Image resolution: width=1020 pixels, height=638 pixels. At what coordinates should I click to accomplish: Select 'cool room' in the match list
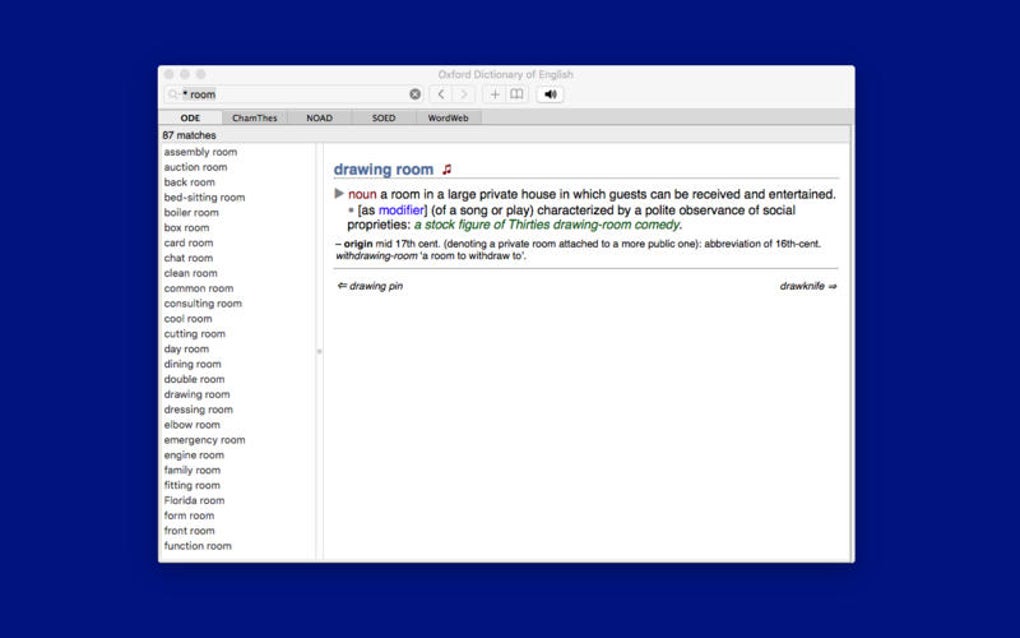click(x=188, y=319)
